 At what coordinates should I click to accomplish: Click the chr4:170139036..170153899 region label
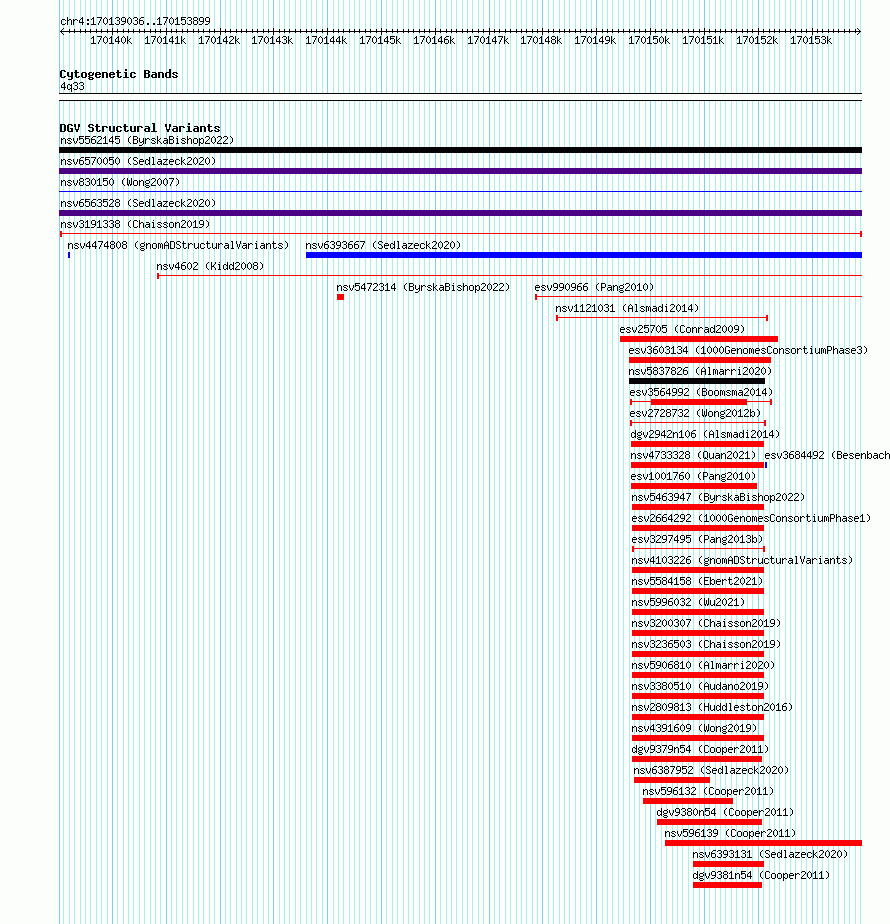pyautogui.click(x=135, y=21)
